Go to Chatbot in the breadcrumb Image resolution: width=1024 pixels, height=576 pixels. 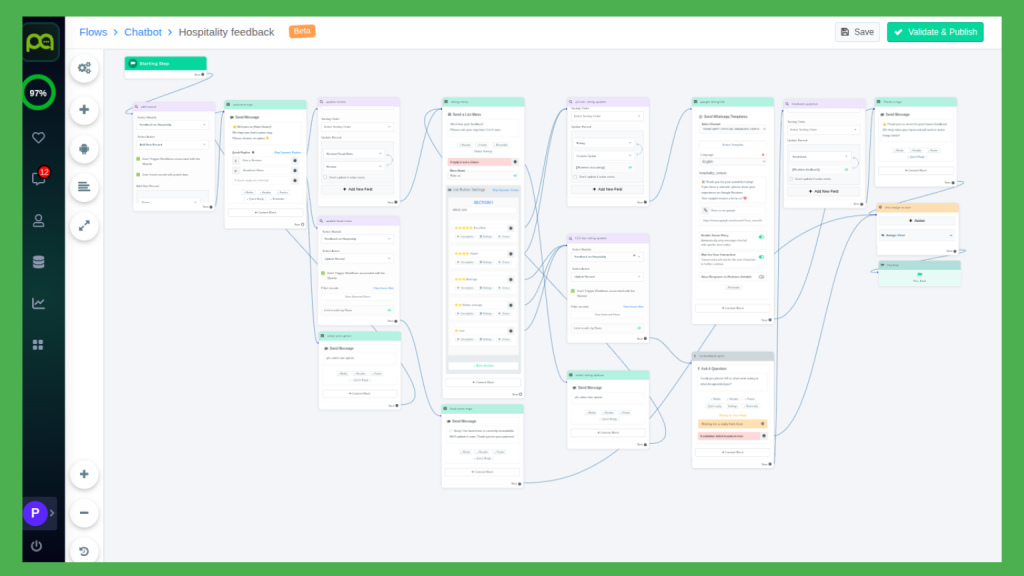click(x=143, y=32)
